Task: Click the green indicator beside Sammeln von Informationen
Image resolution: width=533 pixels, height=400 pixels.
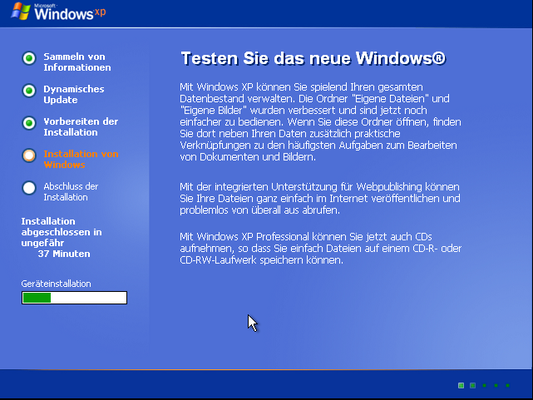Action: coord(29,58)
